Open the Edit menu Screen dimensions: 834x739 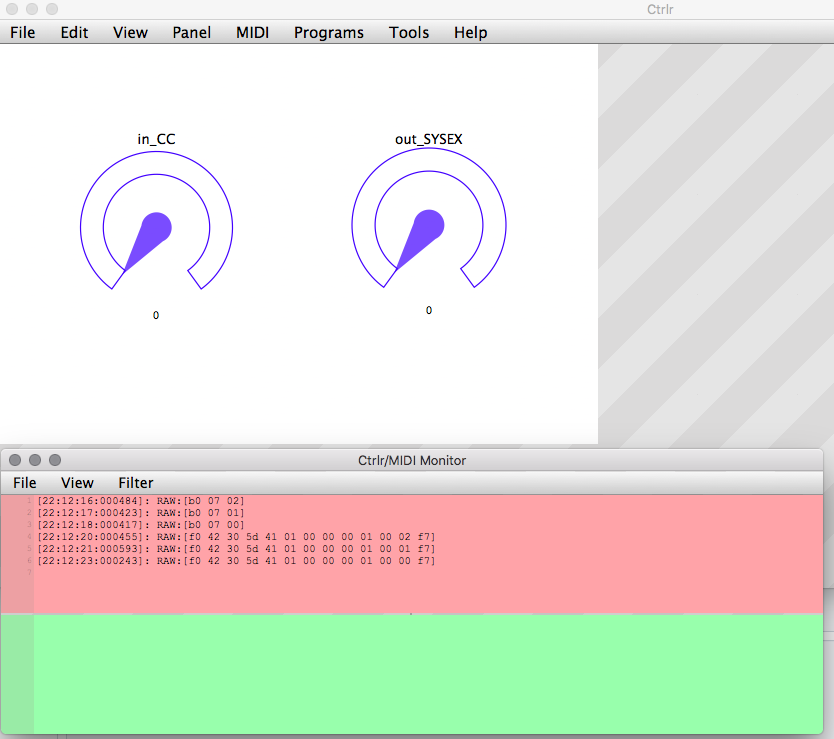[x=74, y=32]
